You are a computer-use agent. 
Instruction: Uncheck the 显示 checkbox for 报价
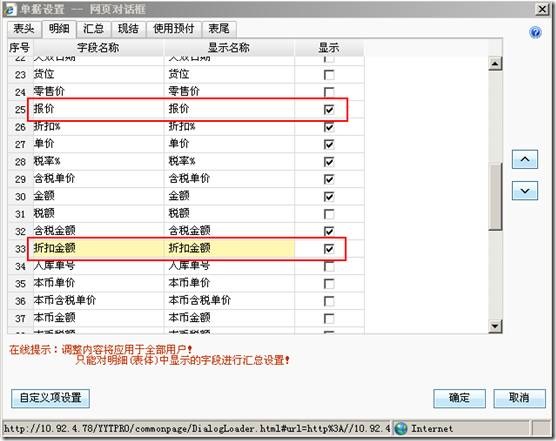pyautogui.click(x=329, y=110)
